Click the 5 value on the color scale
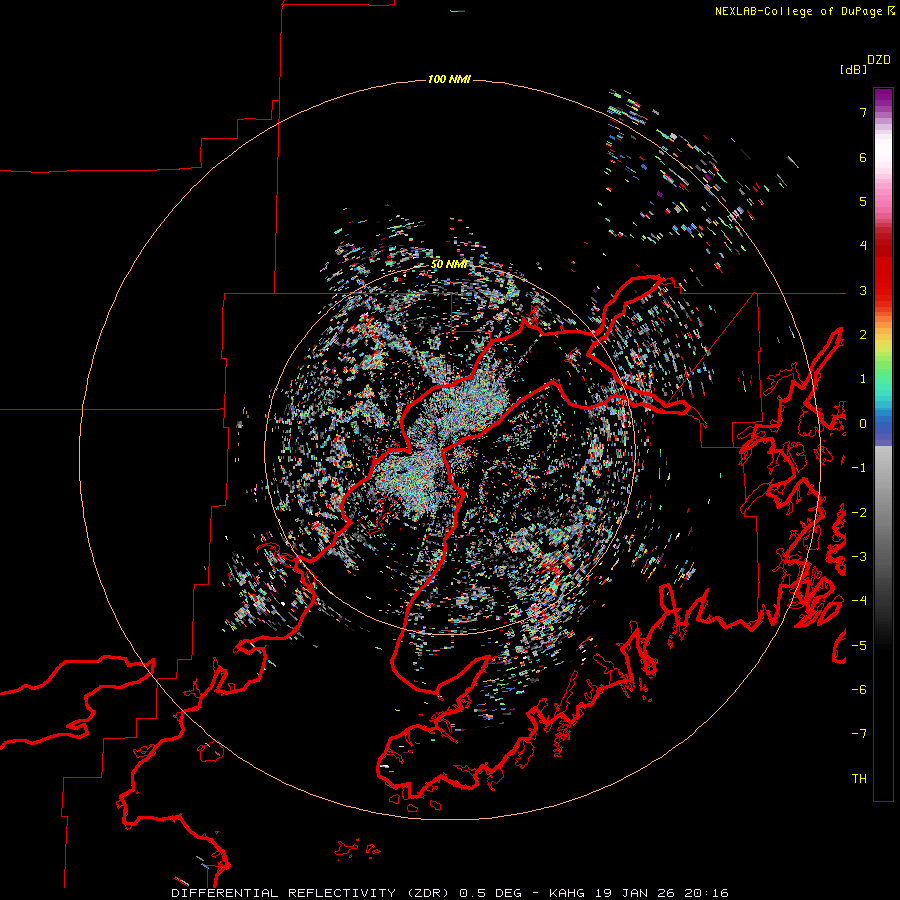Screen dimensions: 900x900 click(863, 201)
